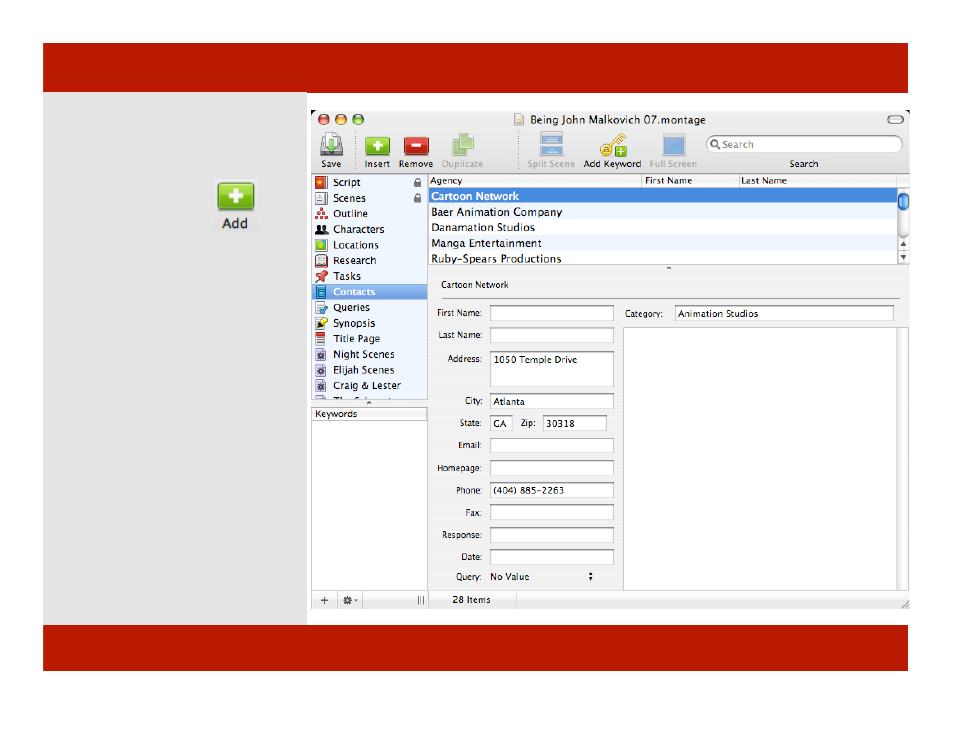Click the document icon in window title

tap(519, 120)
